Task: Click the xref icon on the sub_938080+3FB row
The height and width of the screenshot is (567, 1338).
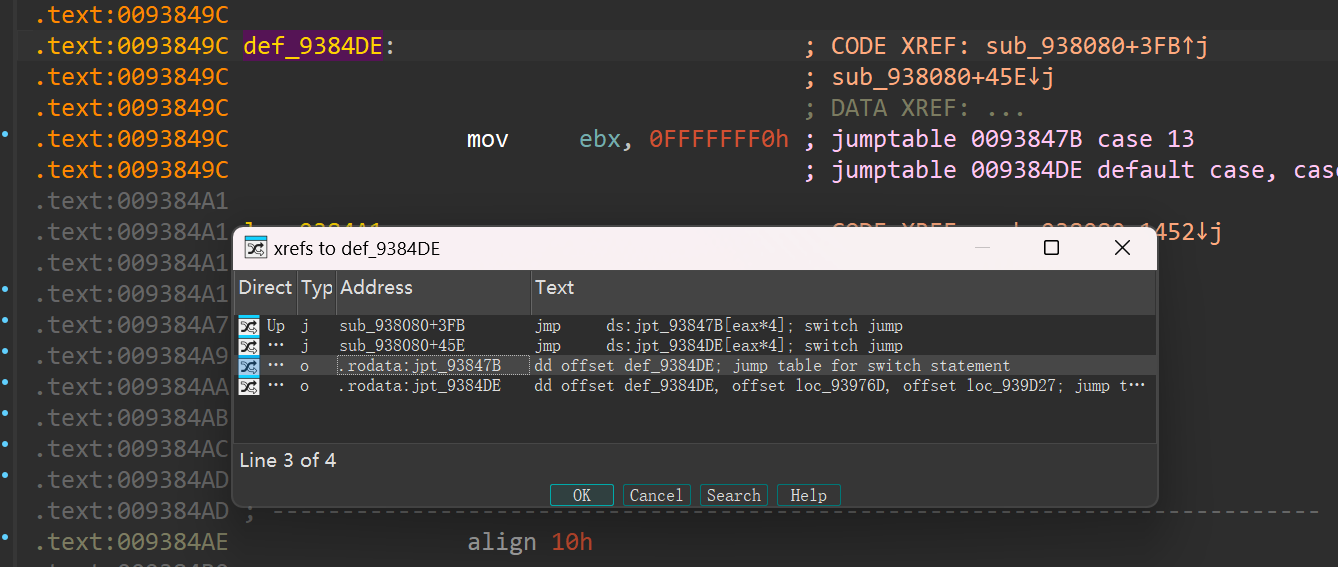Action: point(249,326)
